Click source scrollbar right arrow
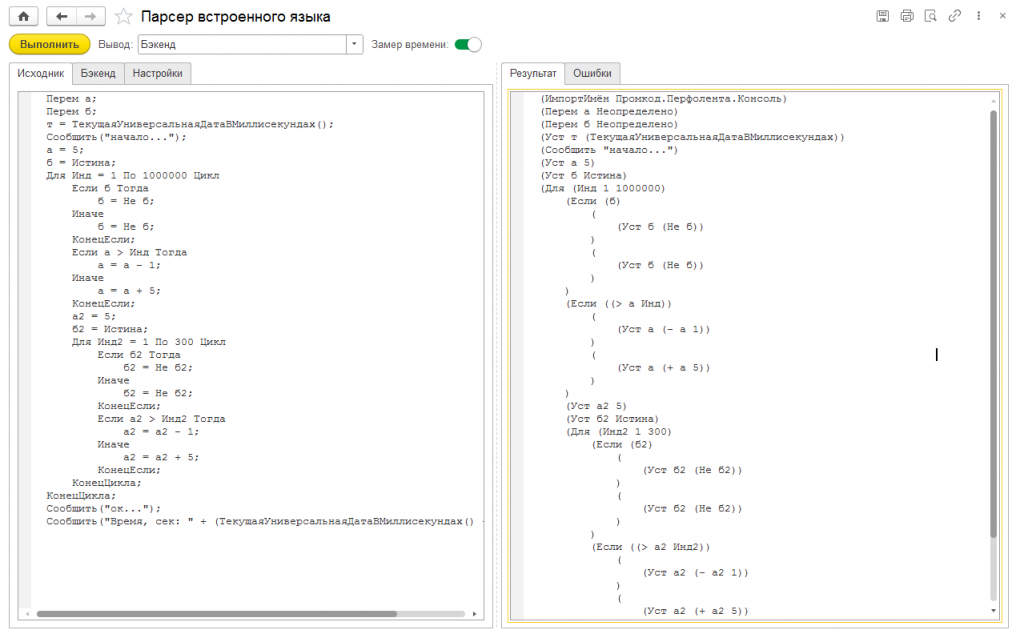Viewport: 1024px width, 638px height. pos(474,614)
